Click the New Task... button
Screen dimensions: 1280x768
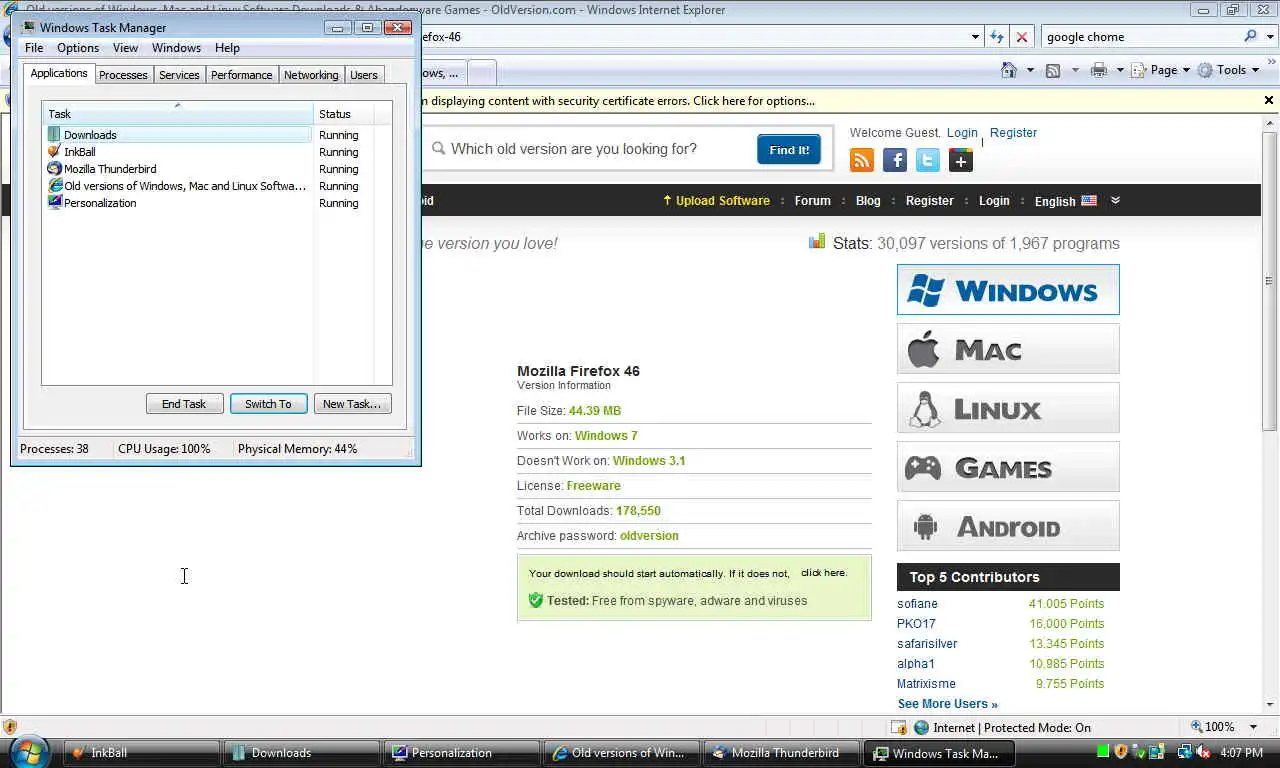point(352,404)
